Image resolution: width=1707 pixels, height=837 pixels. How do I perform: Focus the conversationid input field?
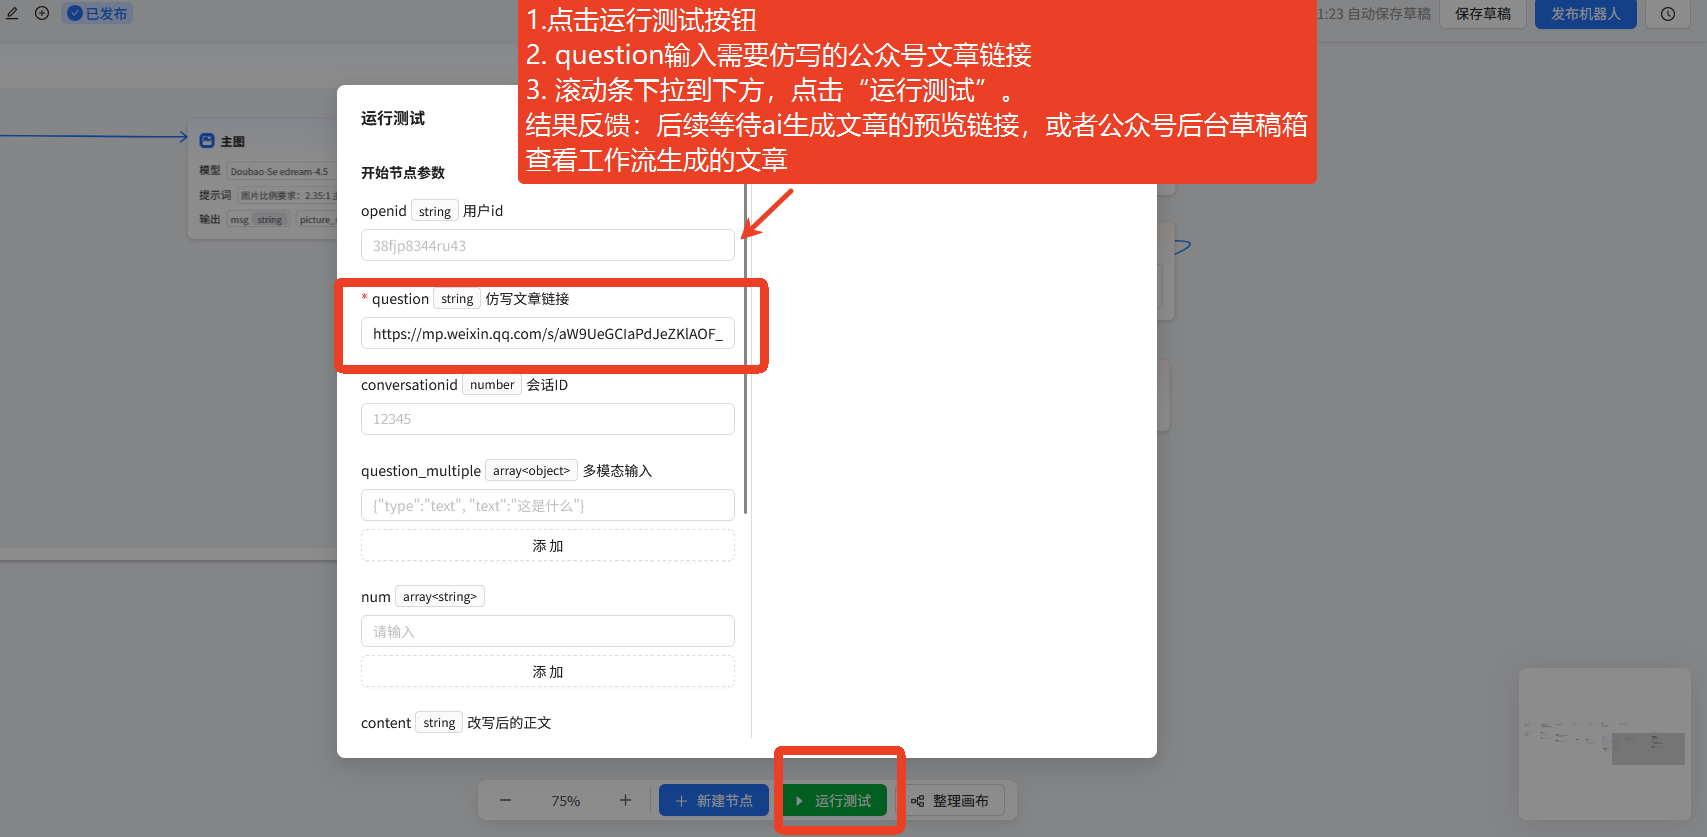click(548, 419)
